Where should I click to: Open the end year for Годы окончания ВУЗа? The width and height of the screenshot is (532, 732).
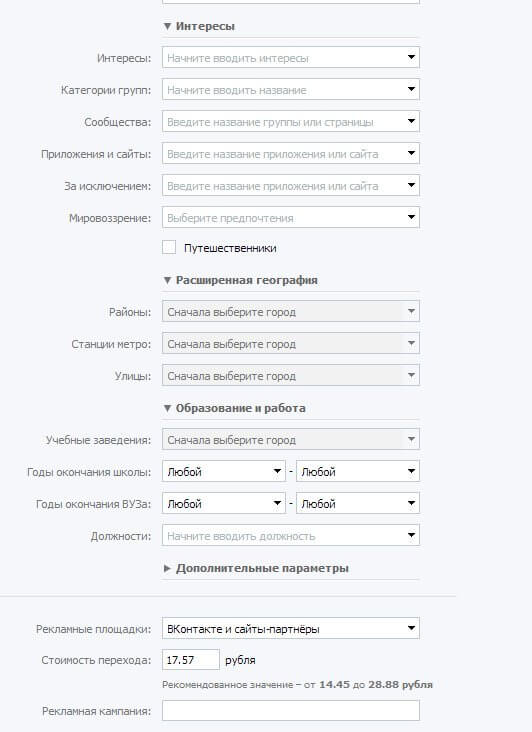[358, 503]
